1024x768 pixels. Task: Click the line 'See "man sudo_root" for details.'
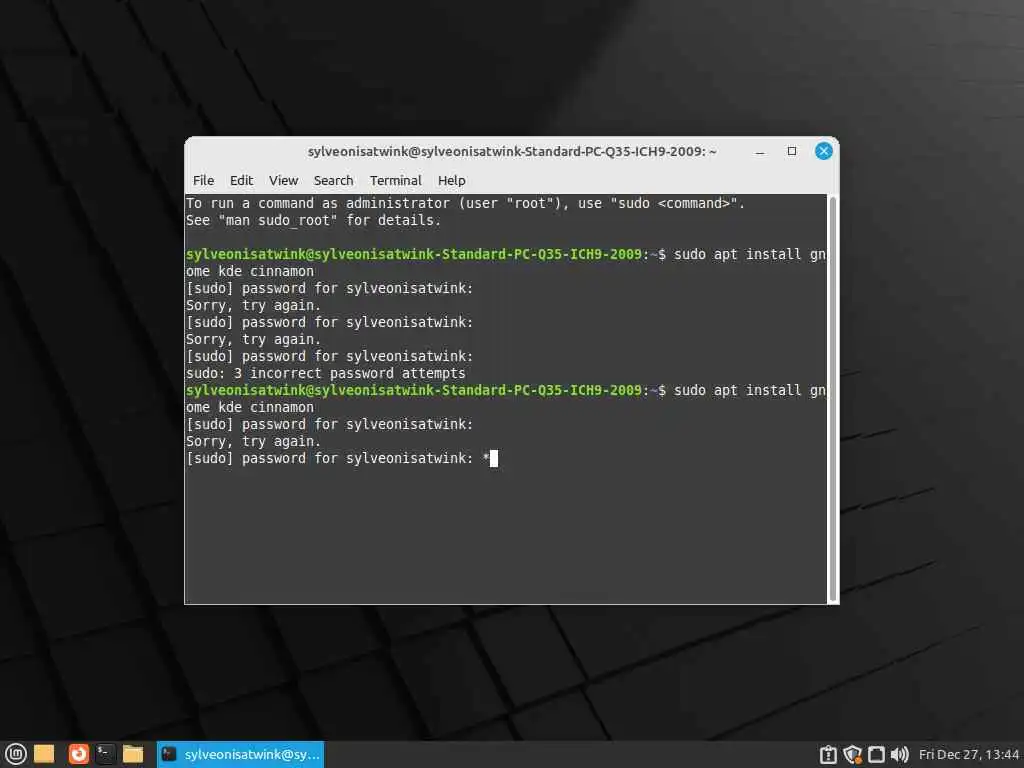click(313, 221)
